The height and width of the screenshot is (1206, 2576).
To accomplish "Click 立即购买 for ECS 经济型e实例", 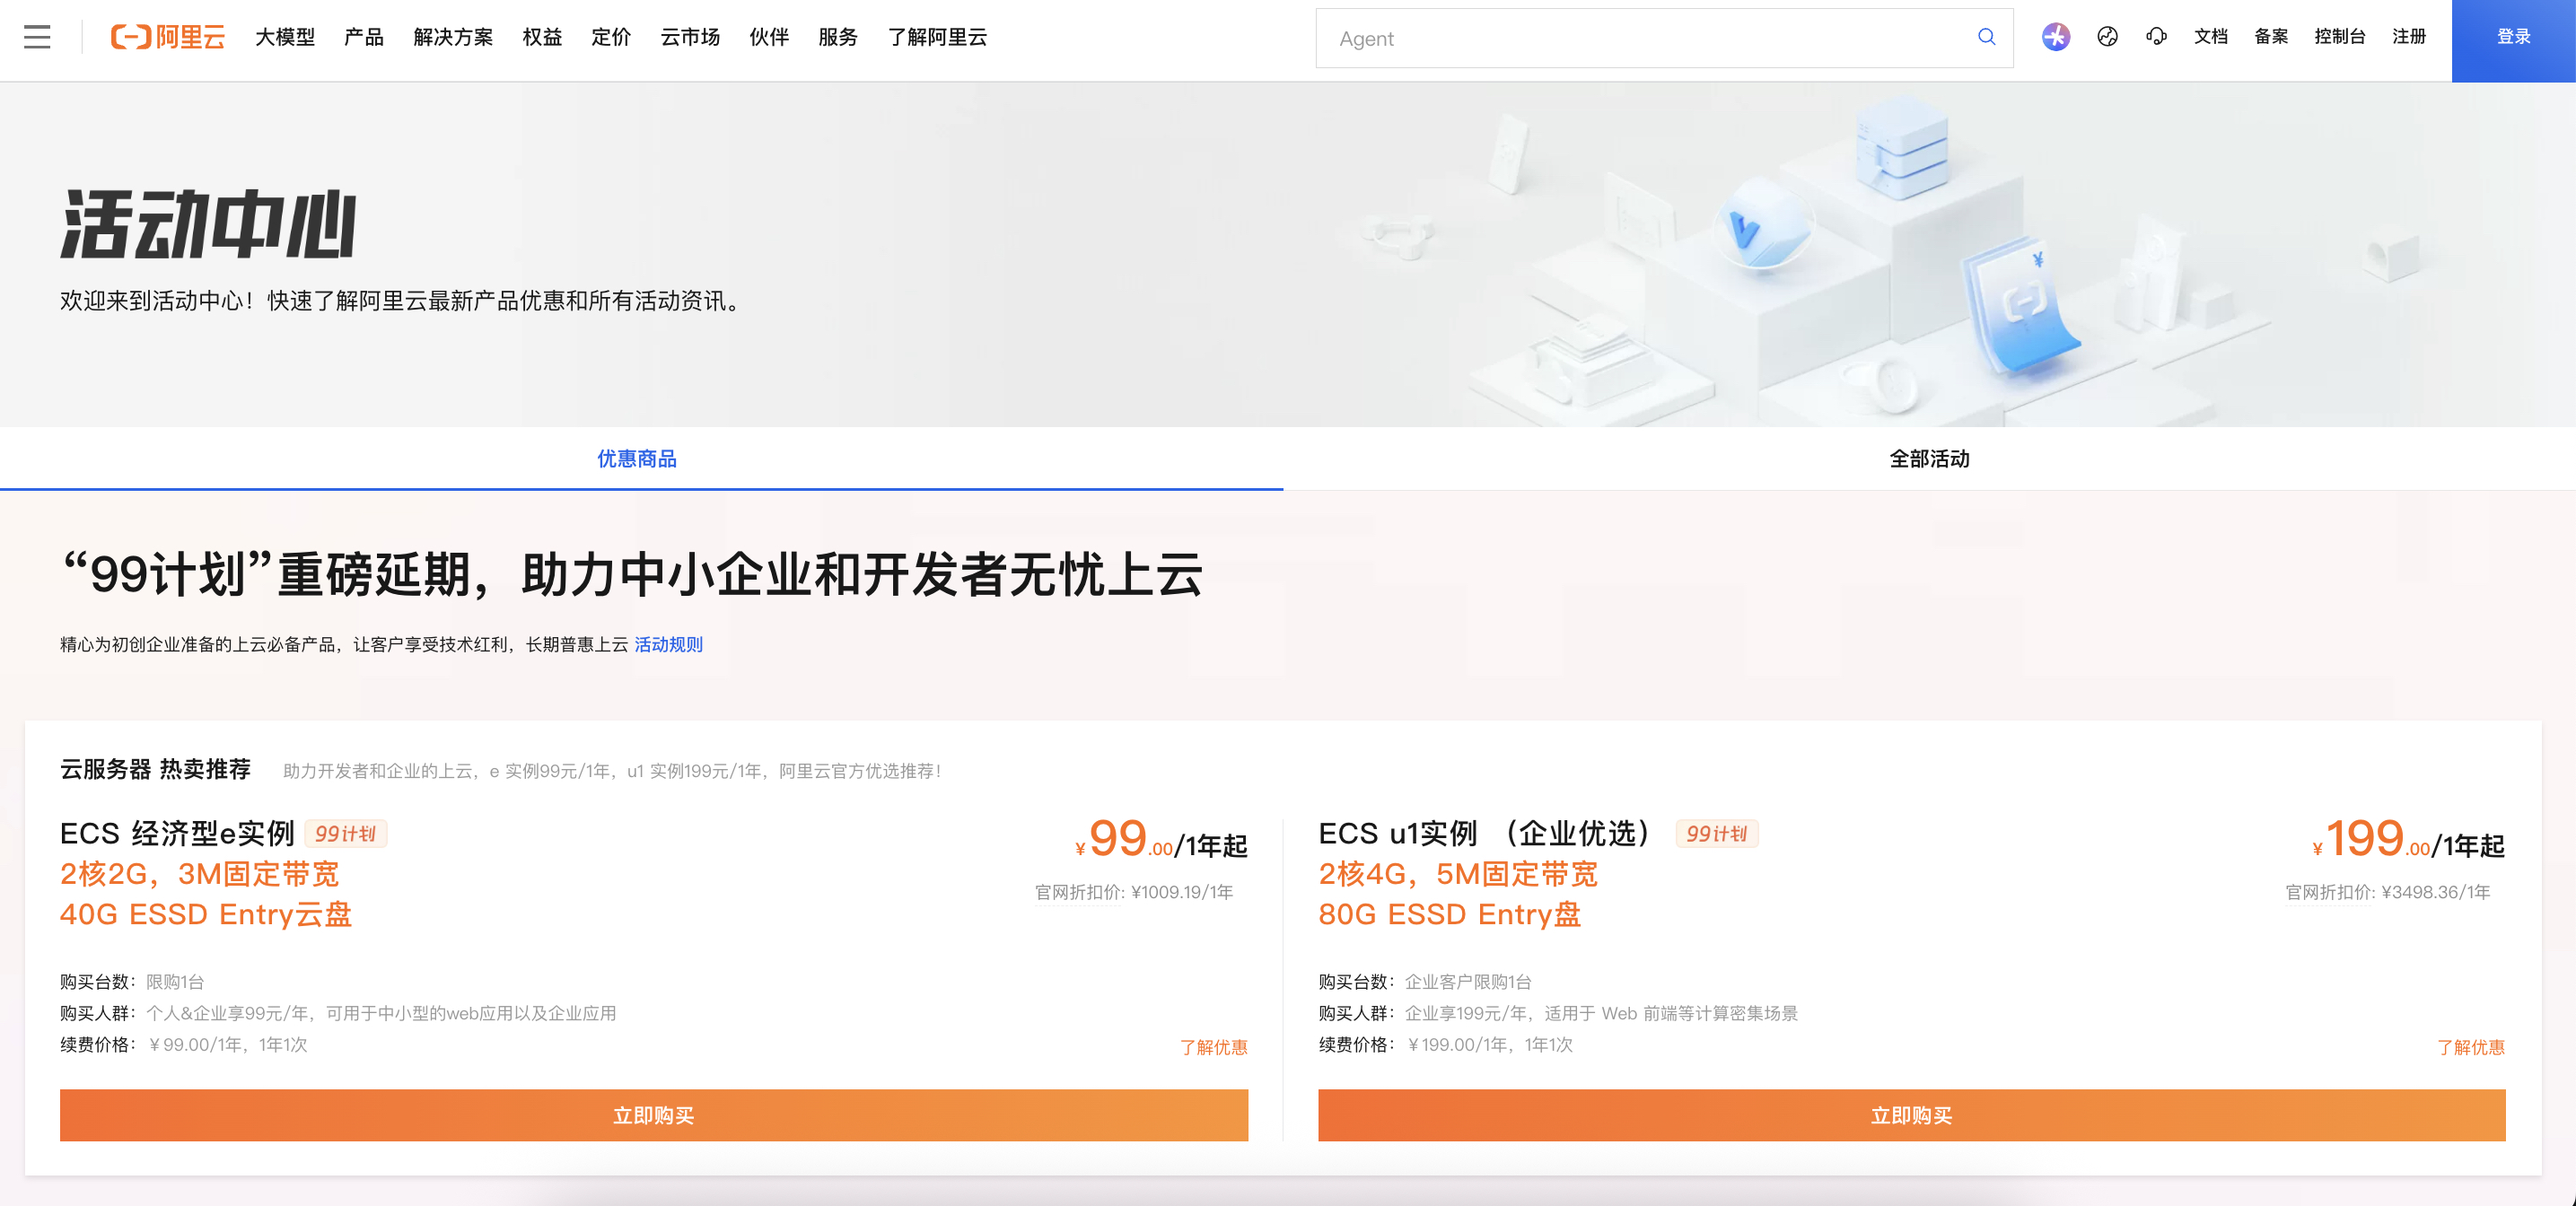I will tap(654, 1115).
